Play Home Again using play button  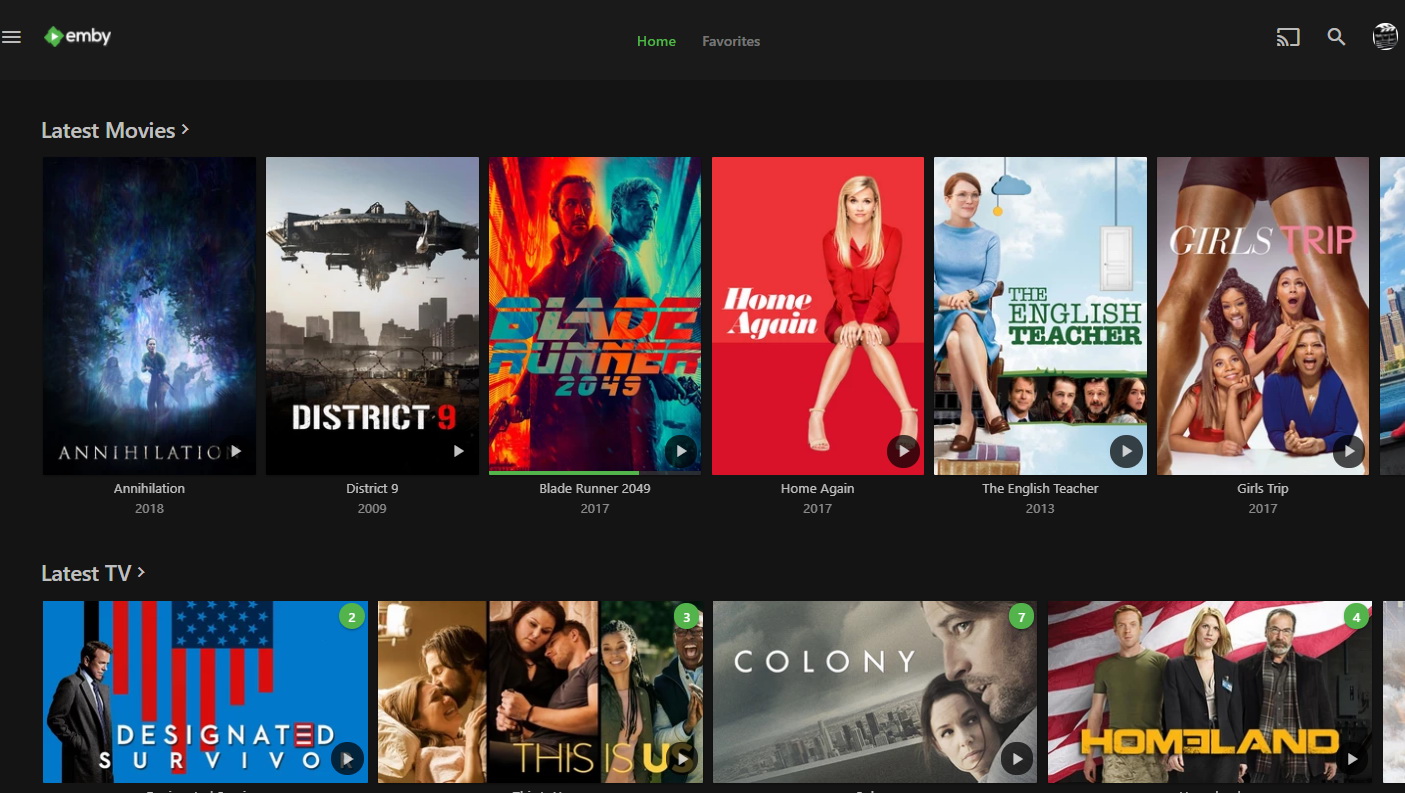(x=903, y=451)
